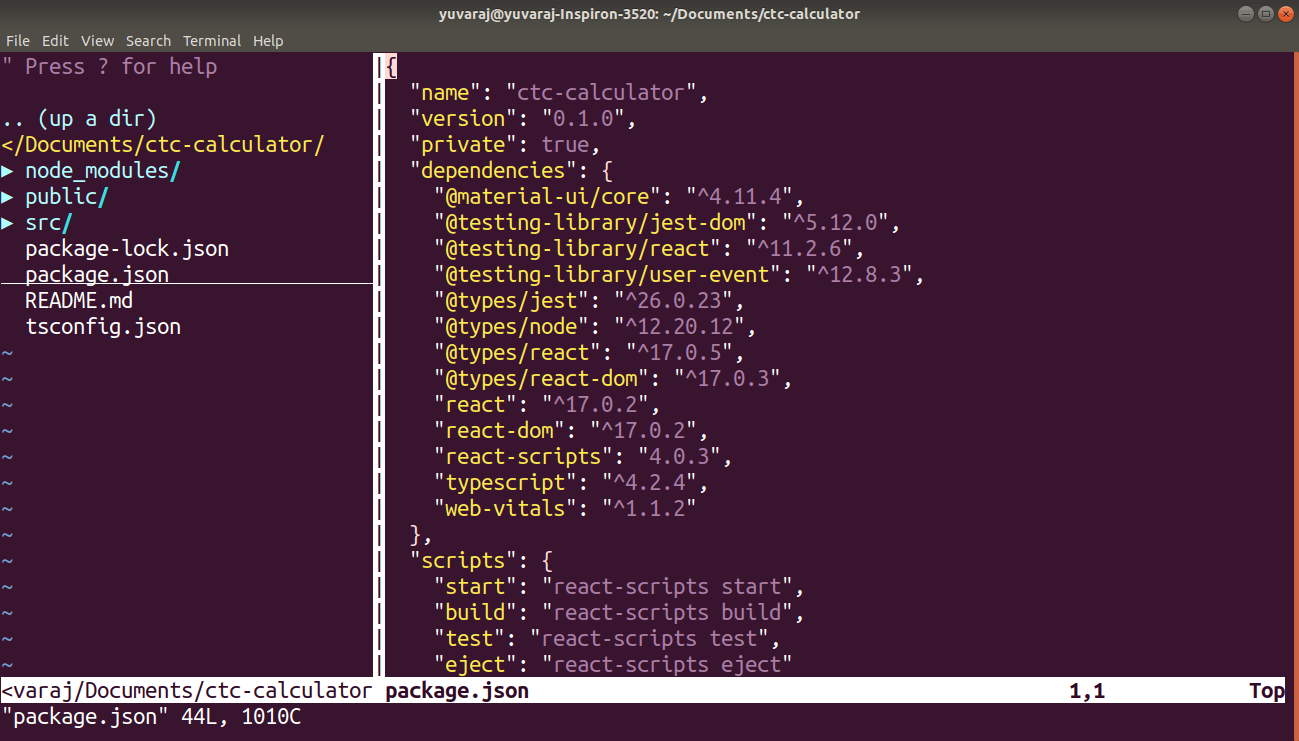1299x741 pixels.
Task: Close the terminal window
Action: point(1286,14)
